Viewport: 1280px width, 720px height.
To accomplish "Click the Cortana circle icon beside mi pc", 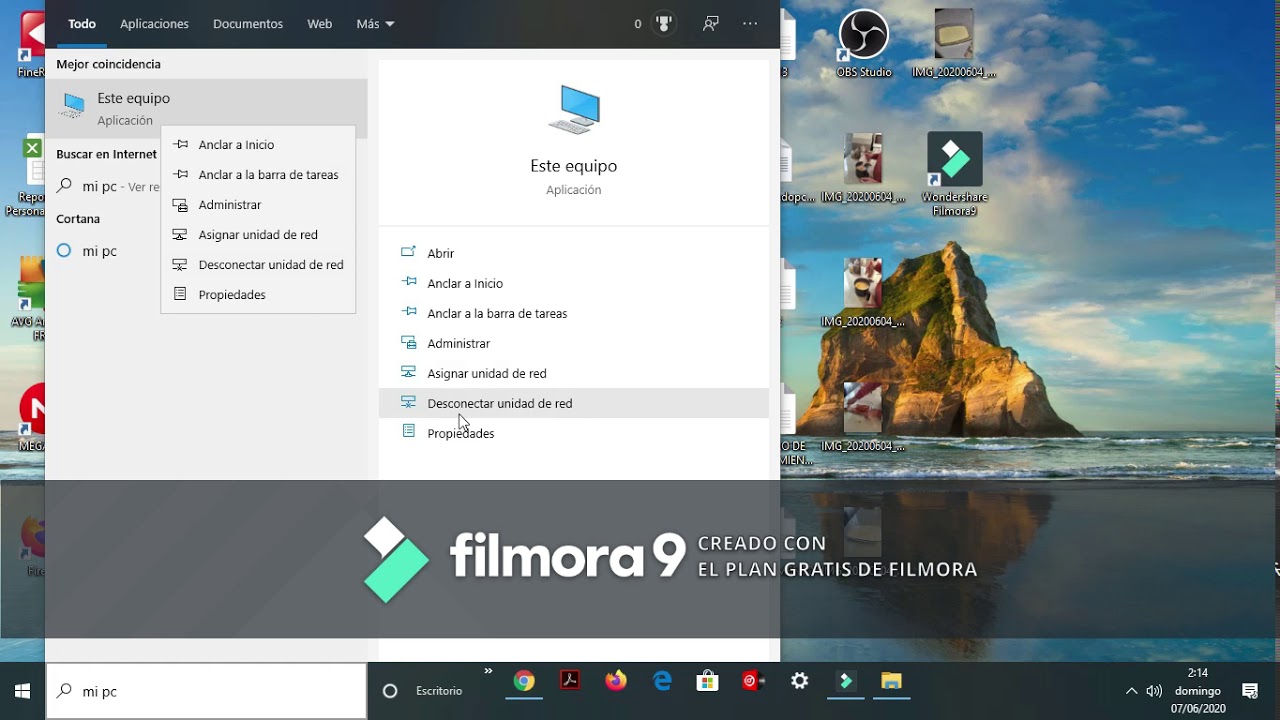I will [64, 251].
